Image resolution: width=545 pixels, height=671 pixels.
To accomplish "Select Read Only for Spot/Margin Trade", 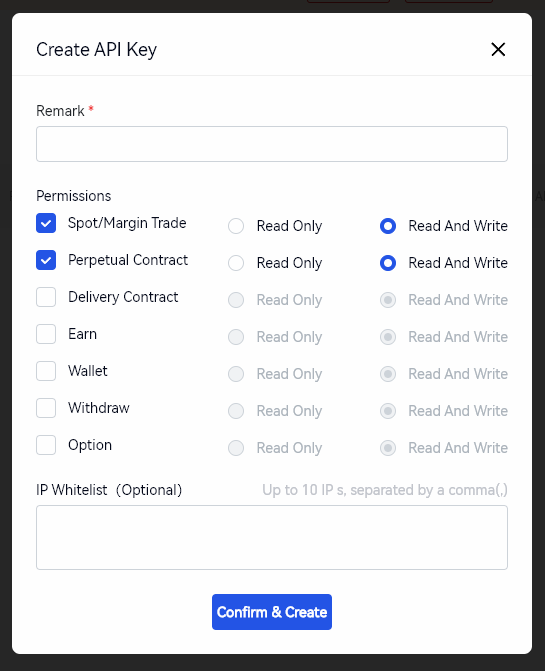I will (236, 226).
